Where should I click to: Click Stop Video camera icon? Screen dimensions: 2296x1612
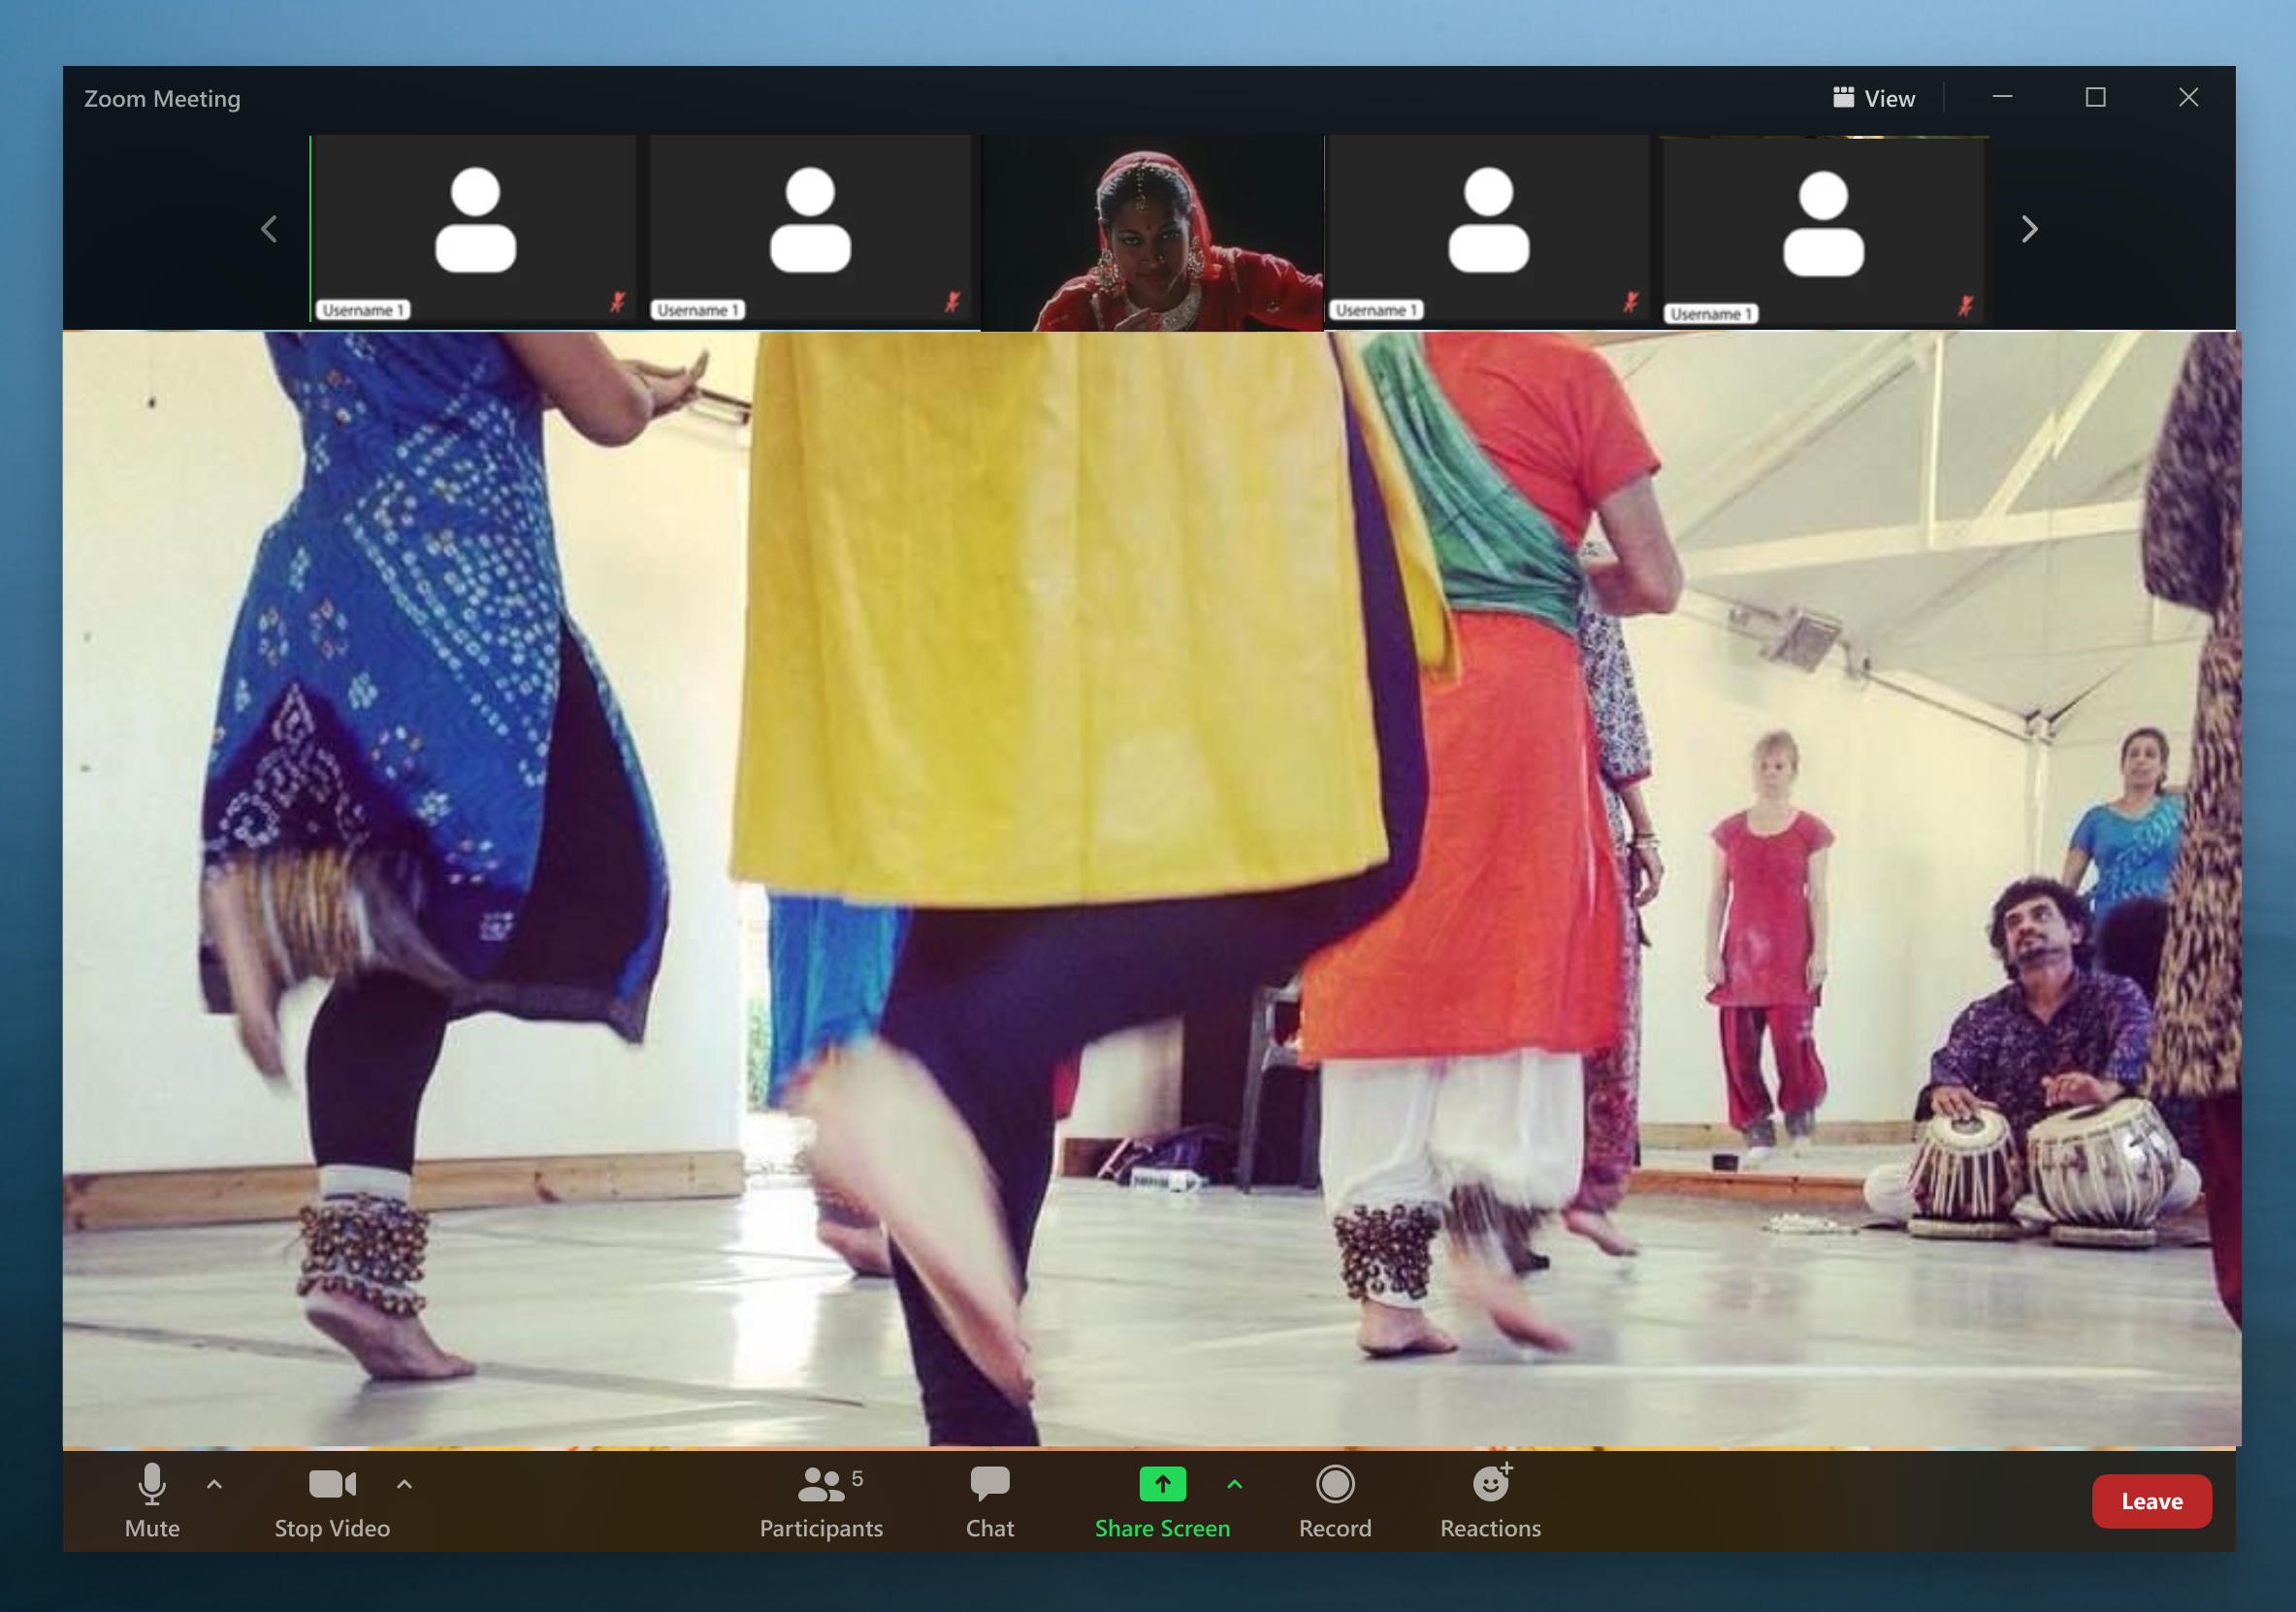tap(332, 1485)
